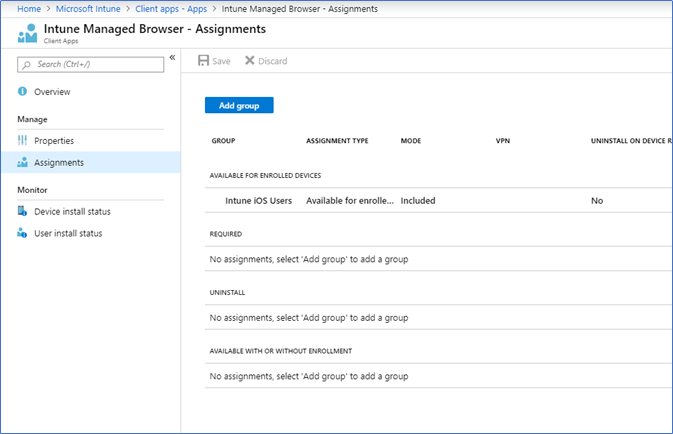
Task: Click the Device install status icon
Action: [22, 211]
